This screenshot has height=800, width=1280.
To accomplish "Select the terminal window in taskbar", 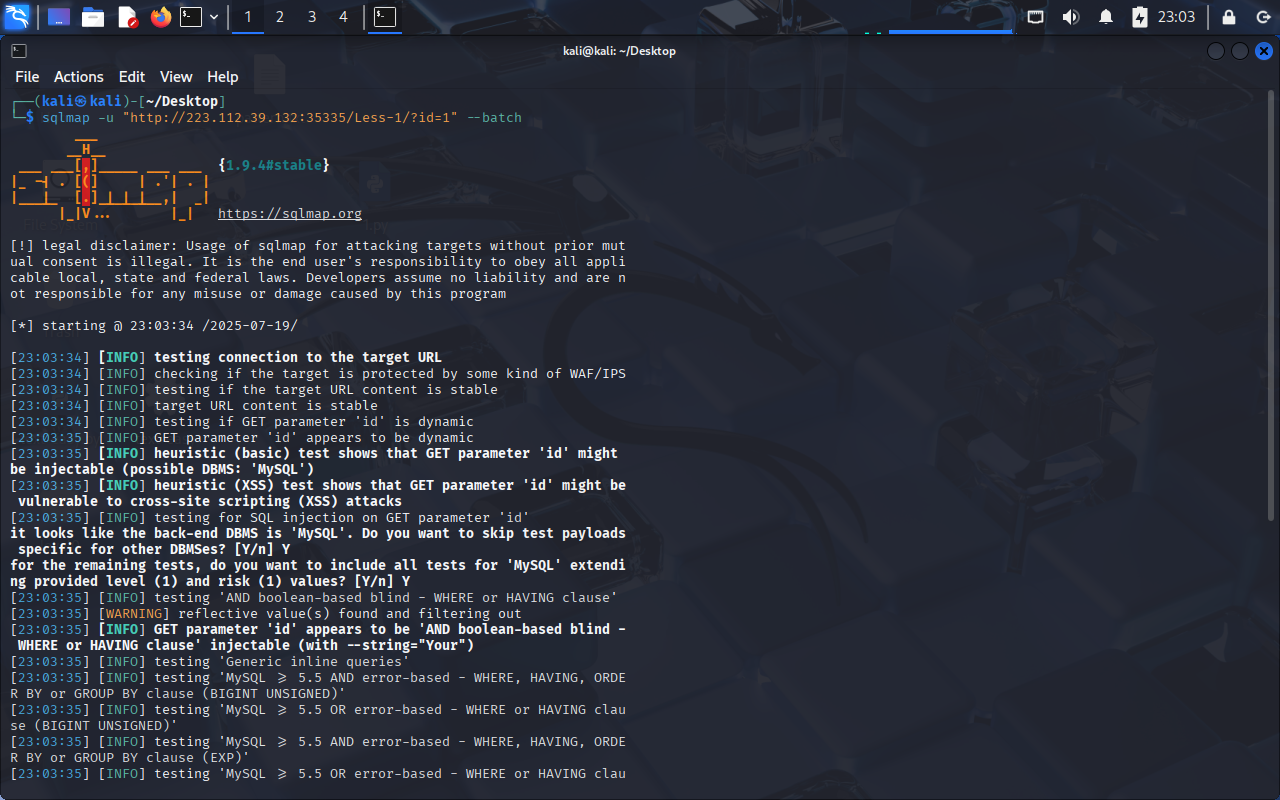I will click(385, 17).
